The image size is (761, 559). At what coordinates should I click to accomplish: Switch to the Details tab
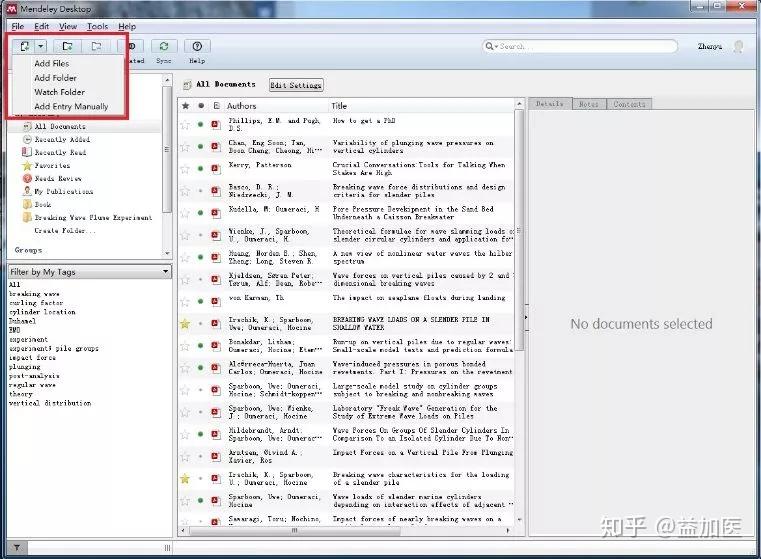(550, 104)
